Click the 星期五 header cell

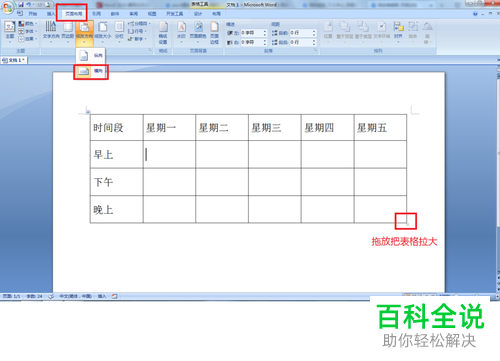coord(380,127)
